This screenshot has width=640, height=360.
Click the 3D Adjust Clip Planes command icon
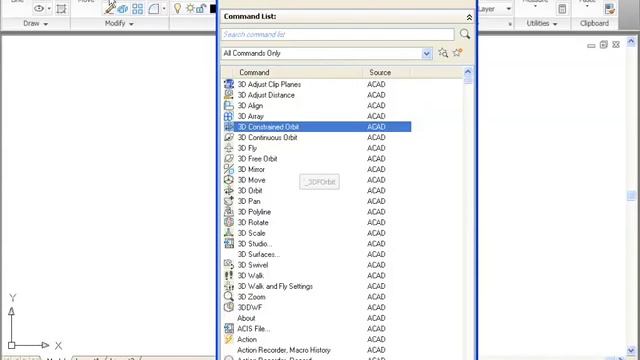point(229,84)
